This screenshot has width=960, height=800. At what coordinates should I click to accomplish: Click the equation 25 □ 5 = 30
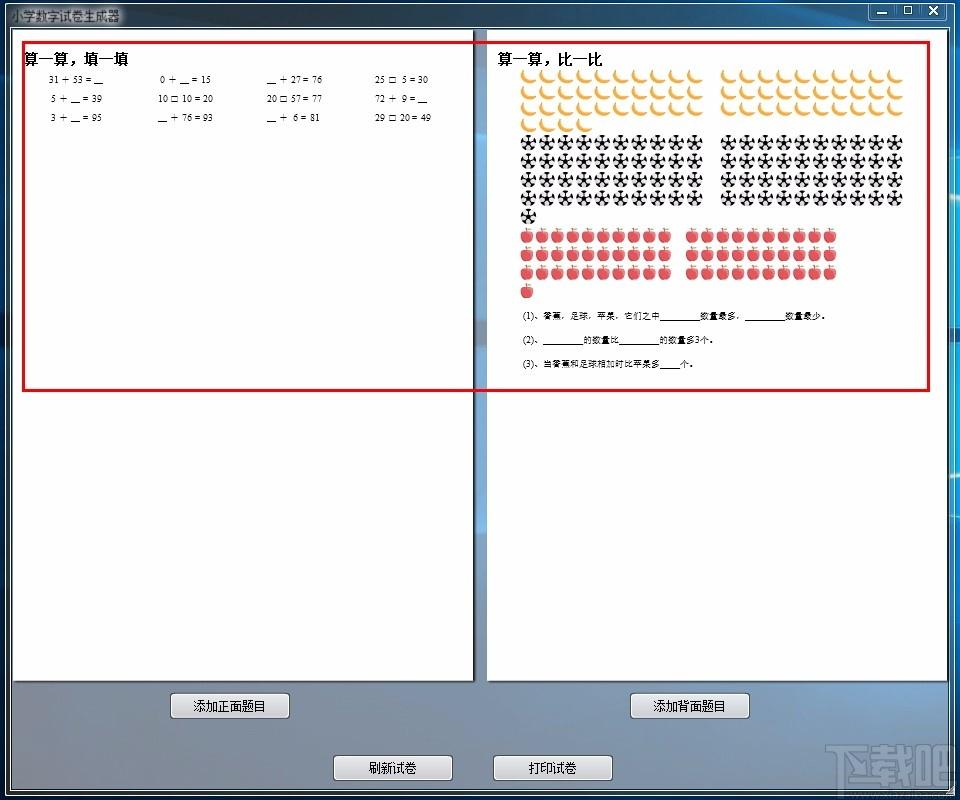(x=402, y=80)
